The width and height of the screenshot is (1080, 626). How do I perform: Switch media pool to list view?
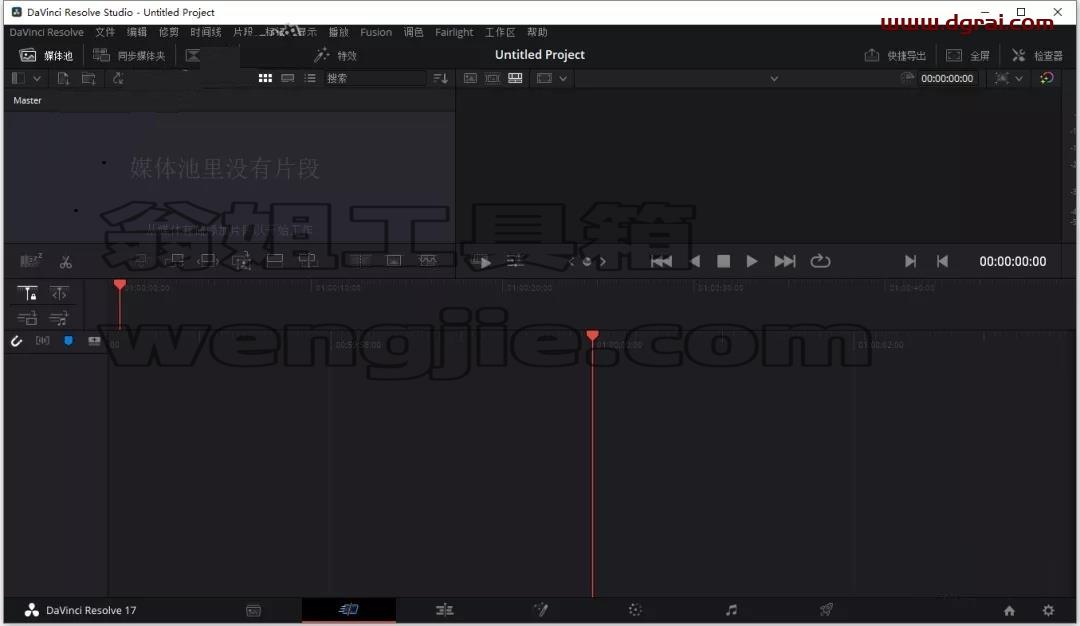pyautogui.click(x=311, y=79)
